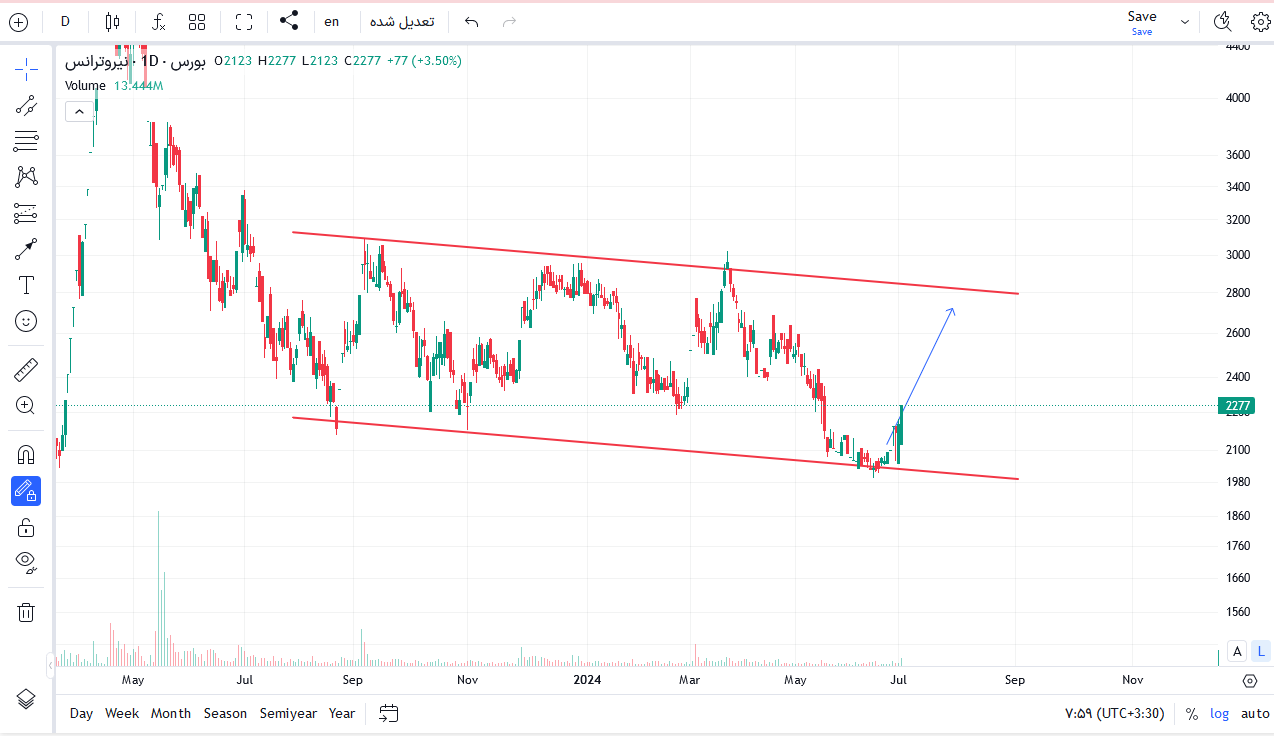This screenshot has width=1274, height=736.
Task: Open the indicator templates grid menu
Action: [x=197, y=22]
